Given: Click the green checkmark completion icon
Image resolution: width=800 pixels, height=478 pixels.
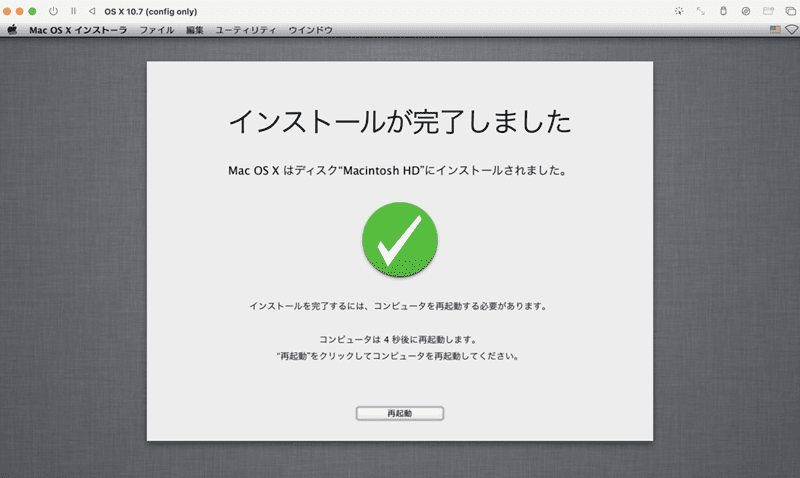Looking at the screenshot, I should [x=400, y=239].
